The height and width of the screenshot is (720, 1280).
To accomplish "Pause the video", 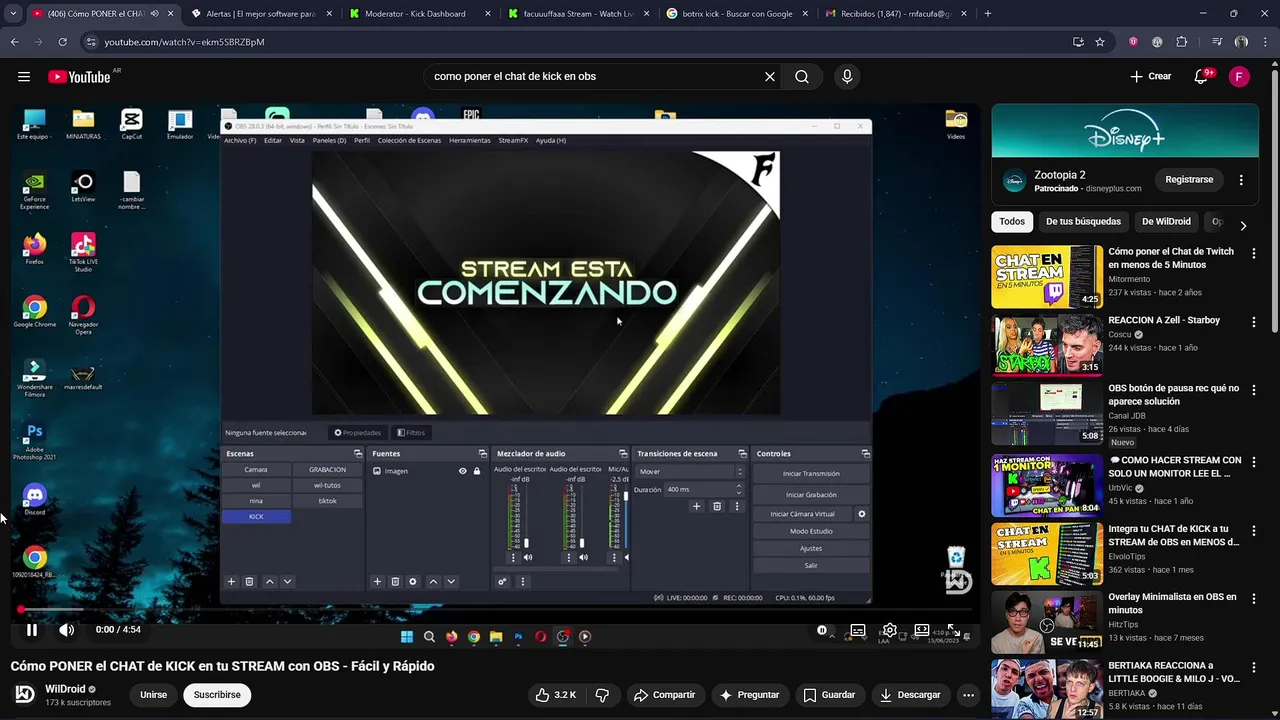I will [32, 630].
